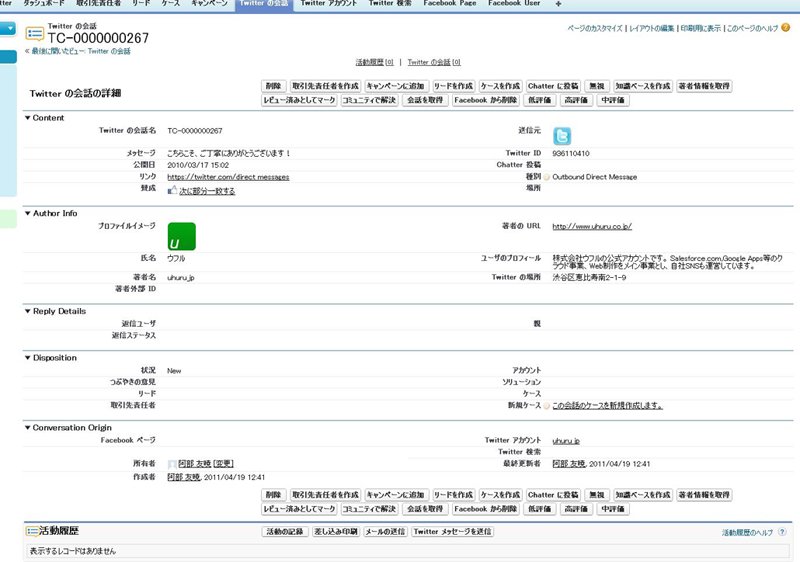This screenshot has width=800, height=562.
Task: Open the Facebook Page tab
Action: [x=449, y=3]
